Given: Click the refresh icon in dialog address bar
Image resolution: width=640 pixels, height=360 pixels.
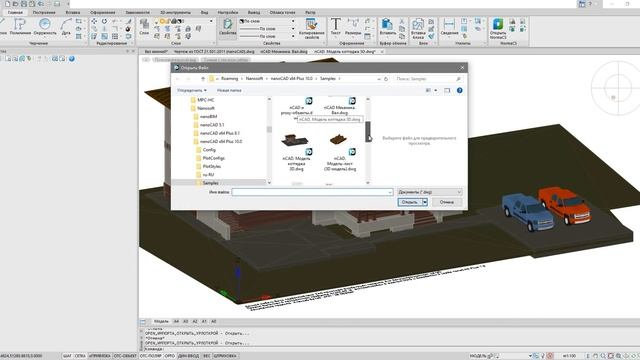Looking at the screenshot, I should click(x=386, y=79).
